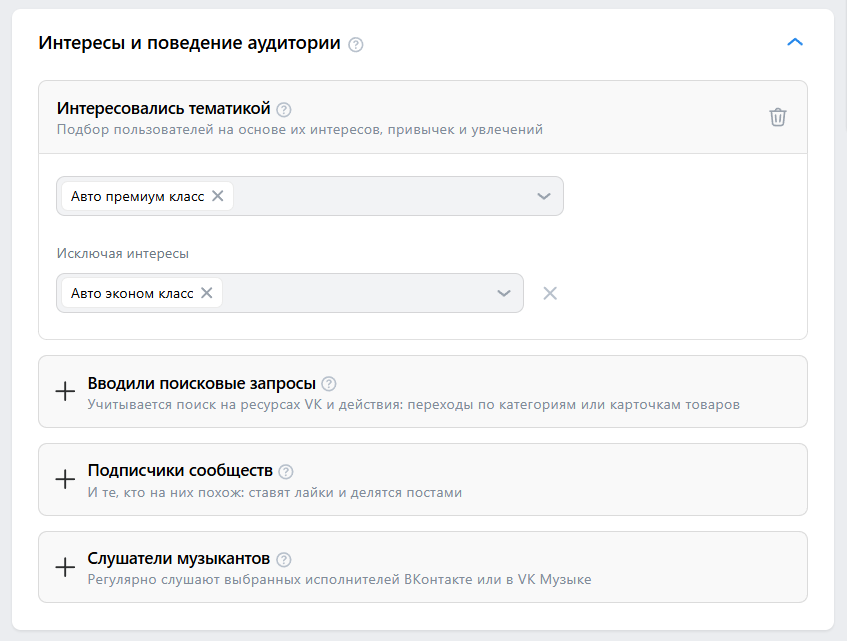
Task: Click the trash icon to delete interests block
Action: 778,117
